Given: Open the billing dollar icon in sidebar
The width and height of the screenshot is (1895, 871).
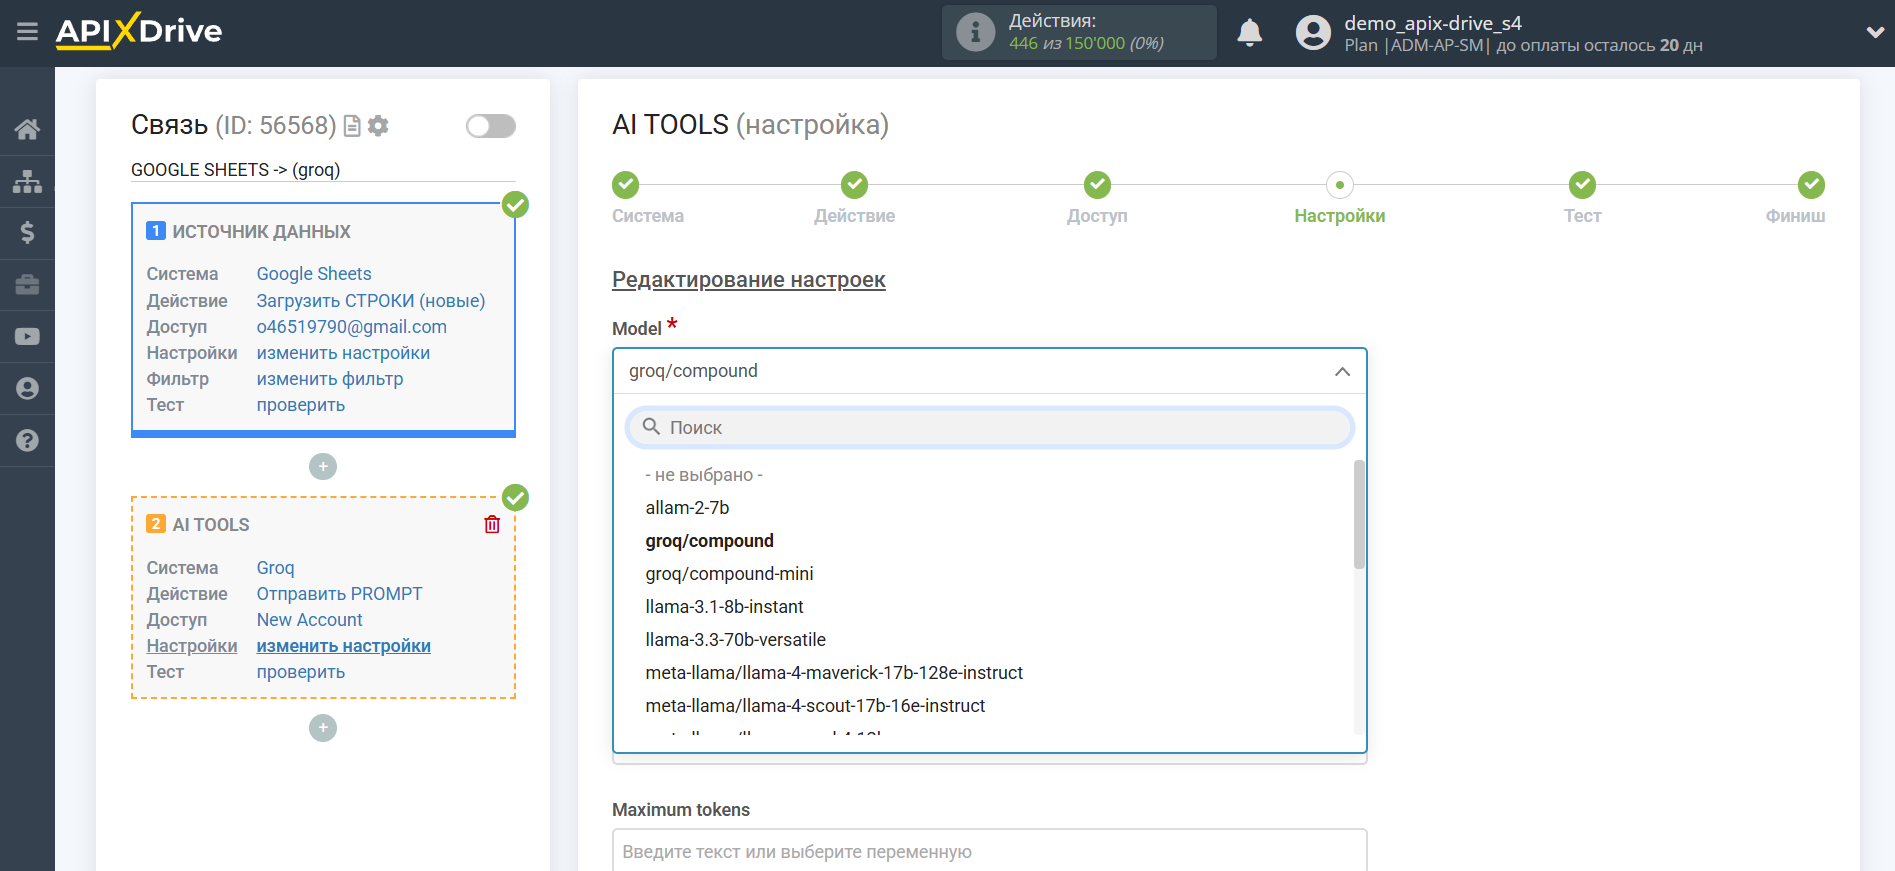Looking at the screenshot, I should 27,233.
